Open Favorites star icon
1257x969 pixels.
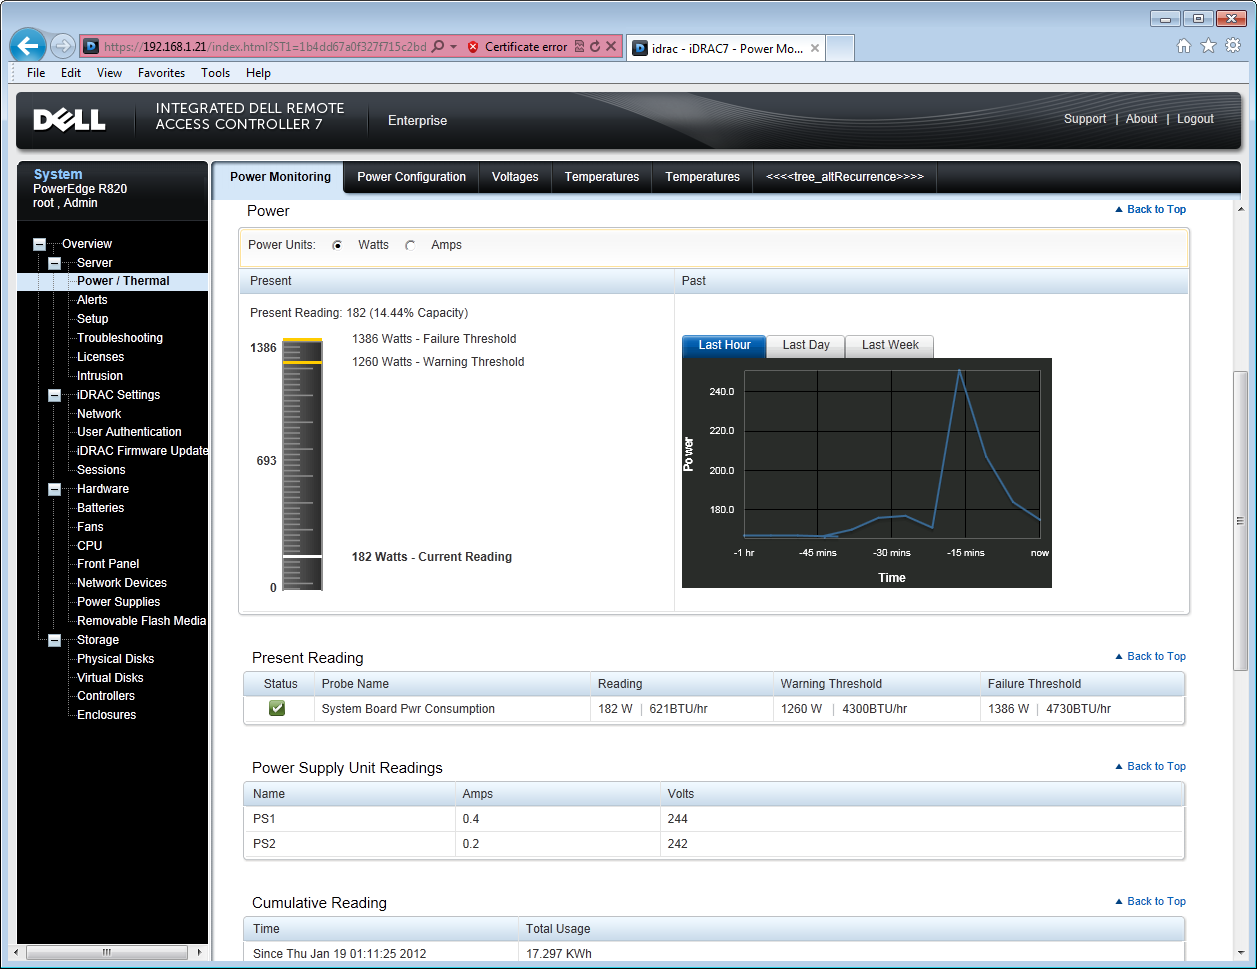tap(1208, 46)
